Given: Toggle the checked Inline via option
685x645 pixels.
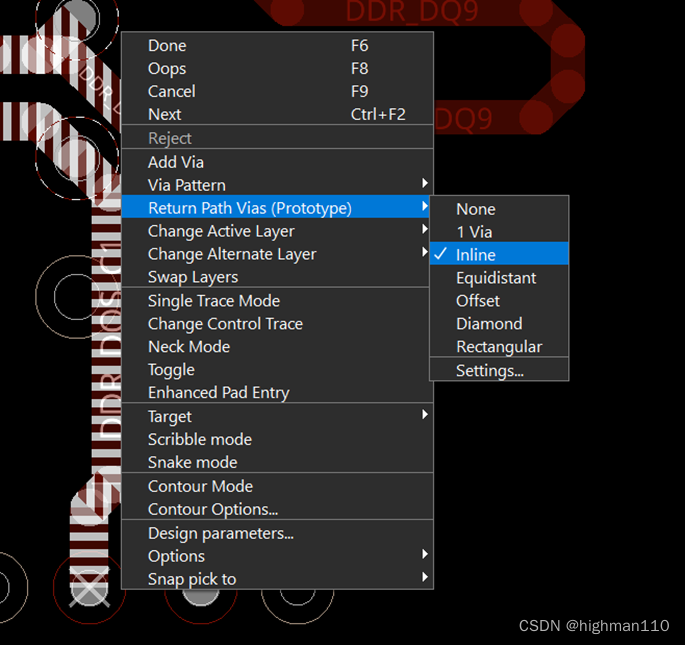Looking at the screenshot, I should pyautogui.click(x=476, y=255).
